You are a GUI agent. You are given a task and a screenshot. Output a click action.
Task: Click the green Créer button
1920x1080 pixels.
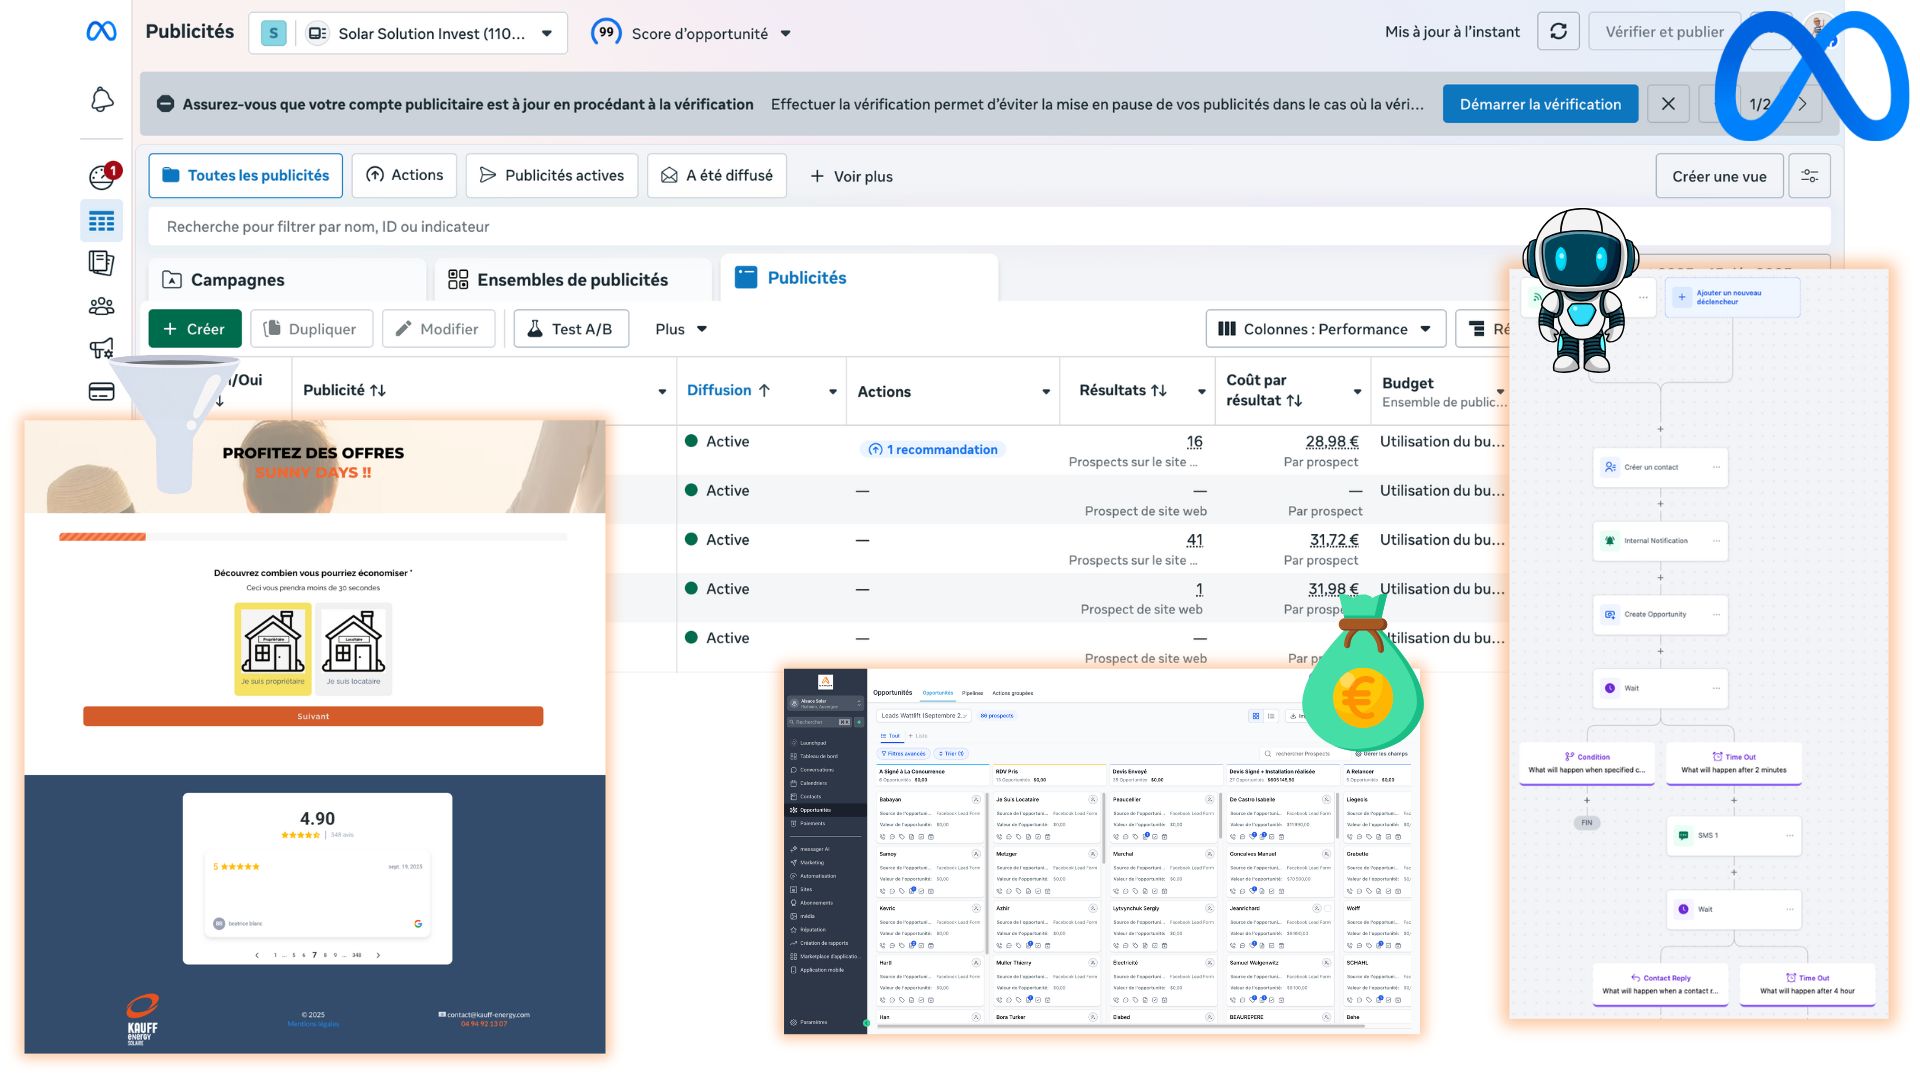194,329
